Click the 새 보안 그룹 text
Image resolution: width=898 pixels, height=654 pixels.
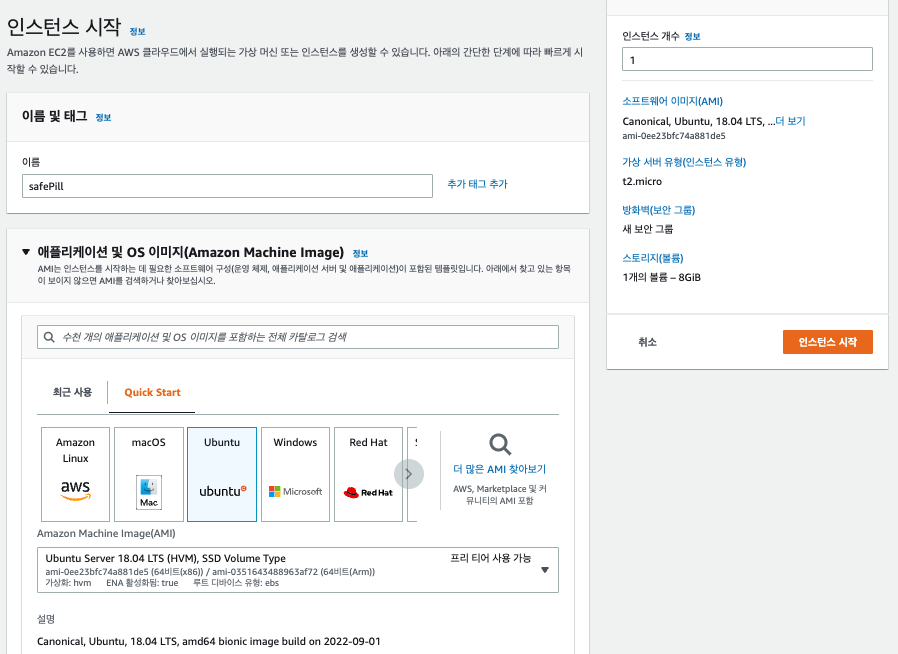coord(648,229)
